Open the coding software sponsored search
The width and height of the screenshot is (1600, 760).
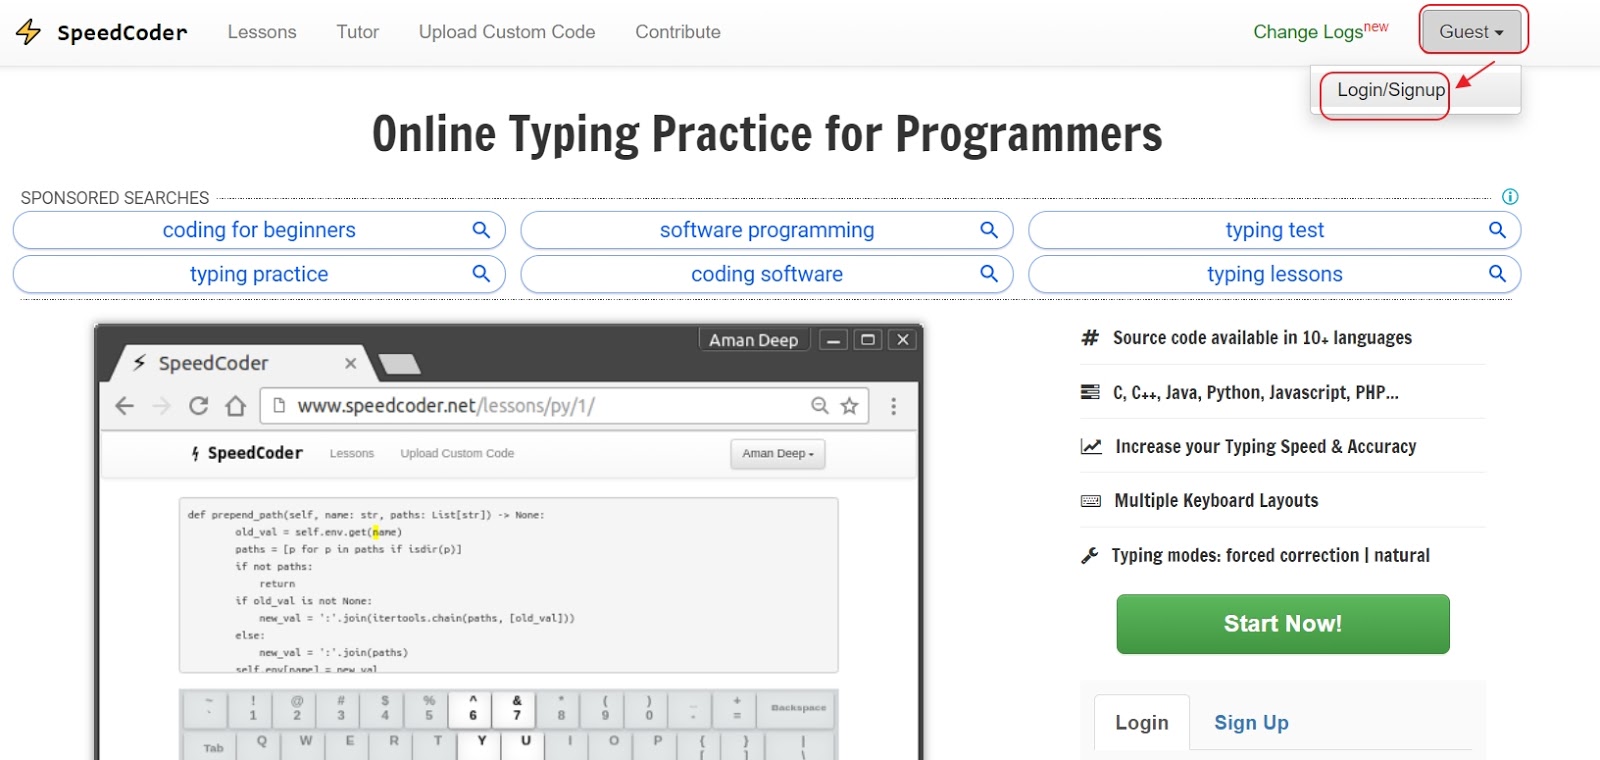click(x=767, y=274)
